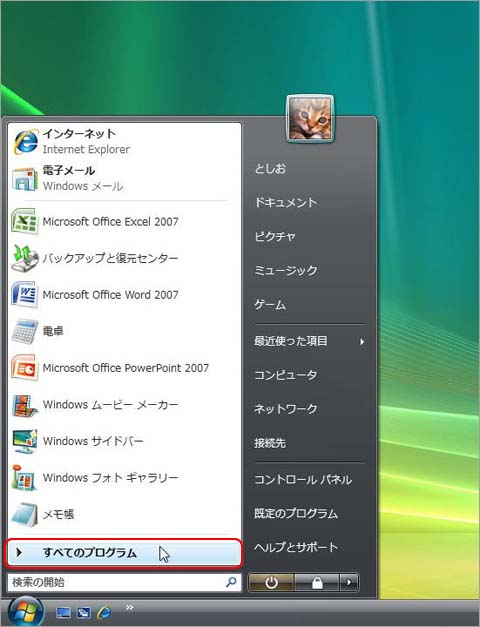
Task: Expand the 最近使った項目 submenu arrow
Action: tap(362, 341)
